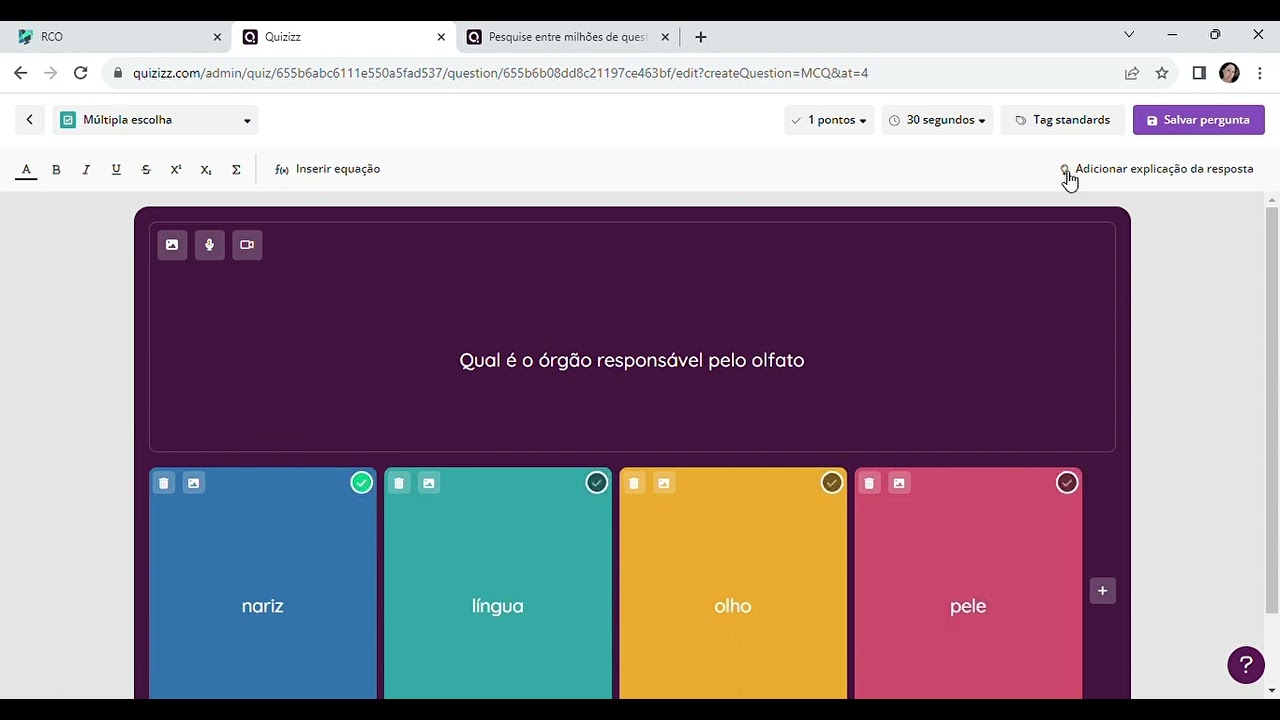
Task: Toggle underline formatting
Action: [116, 170]
